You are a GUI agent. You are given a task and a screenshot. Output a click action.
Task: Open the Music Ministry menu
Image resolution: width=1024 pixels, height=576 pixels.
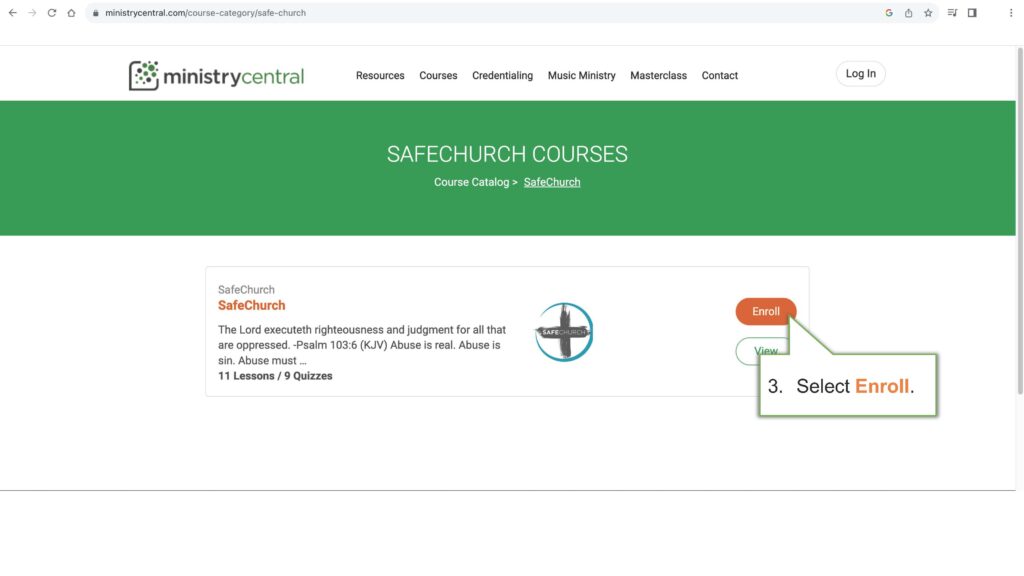tap(581, 76)
